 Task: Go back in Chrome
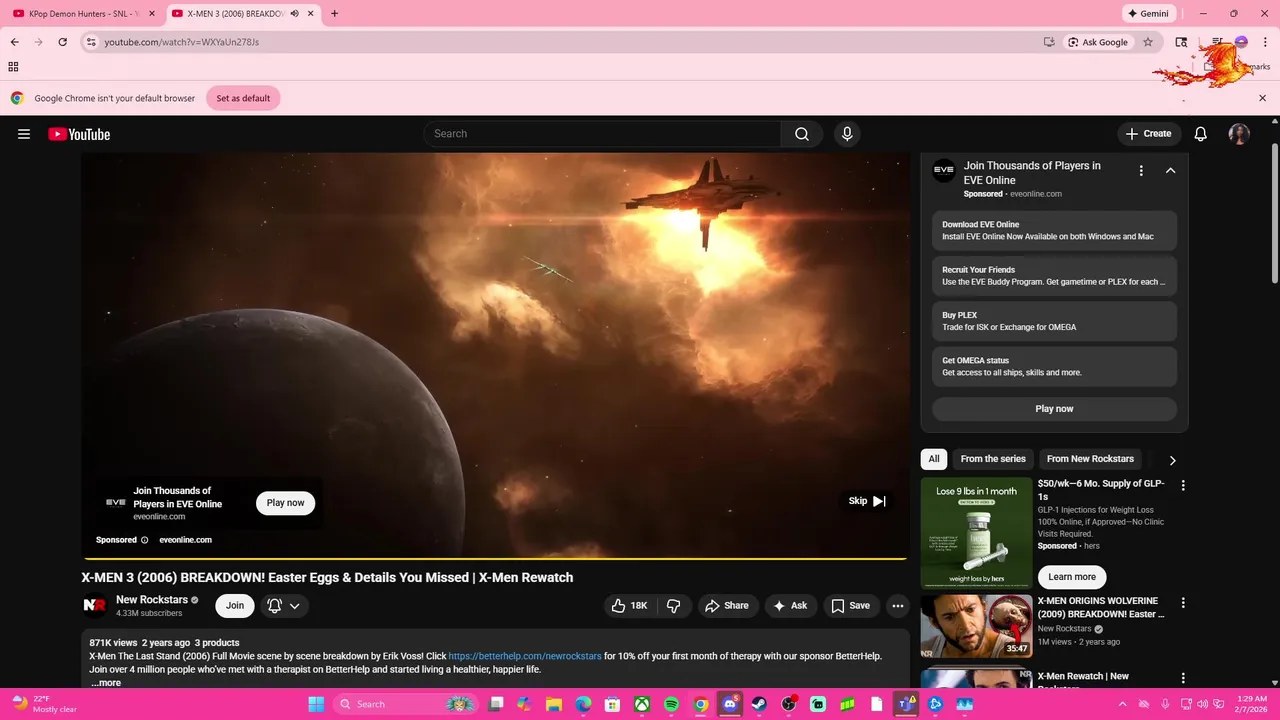coord(14,42)
